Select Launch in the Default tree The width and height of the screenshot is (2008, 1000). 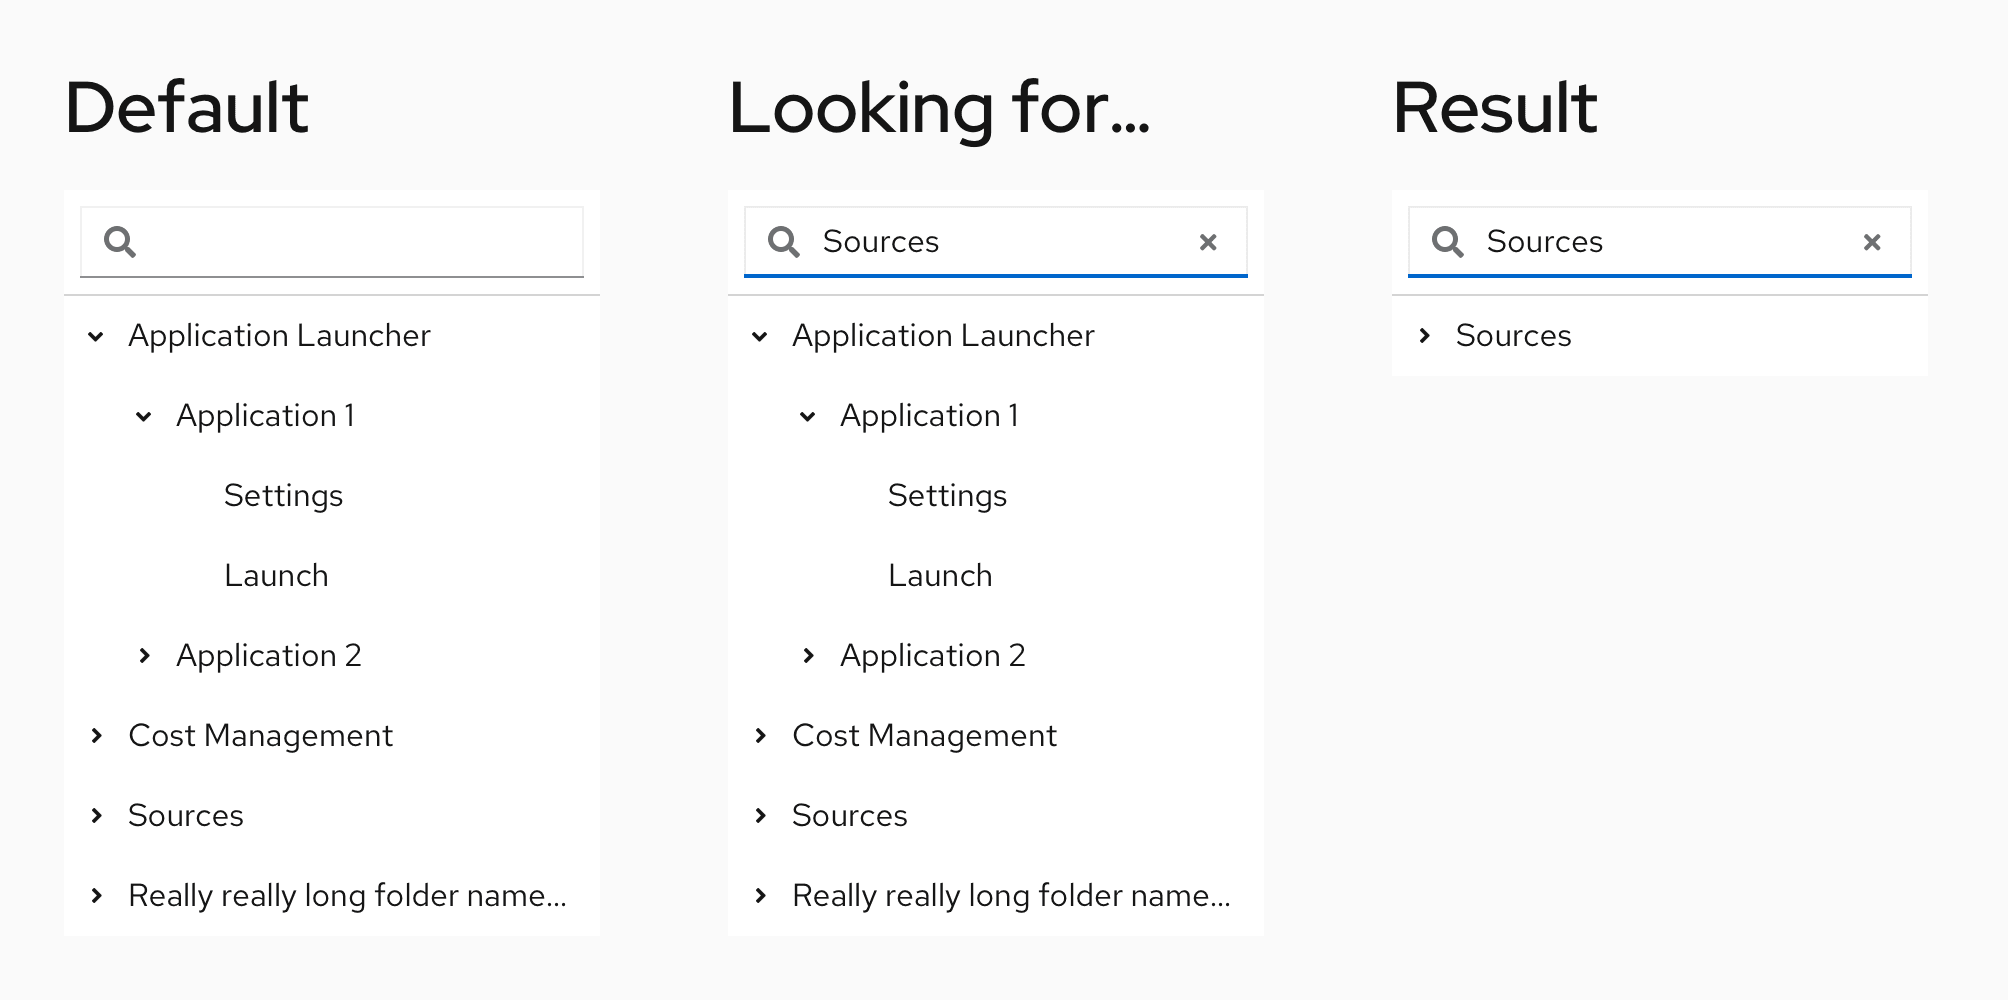pos(276,576)
